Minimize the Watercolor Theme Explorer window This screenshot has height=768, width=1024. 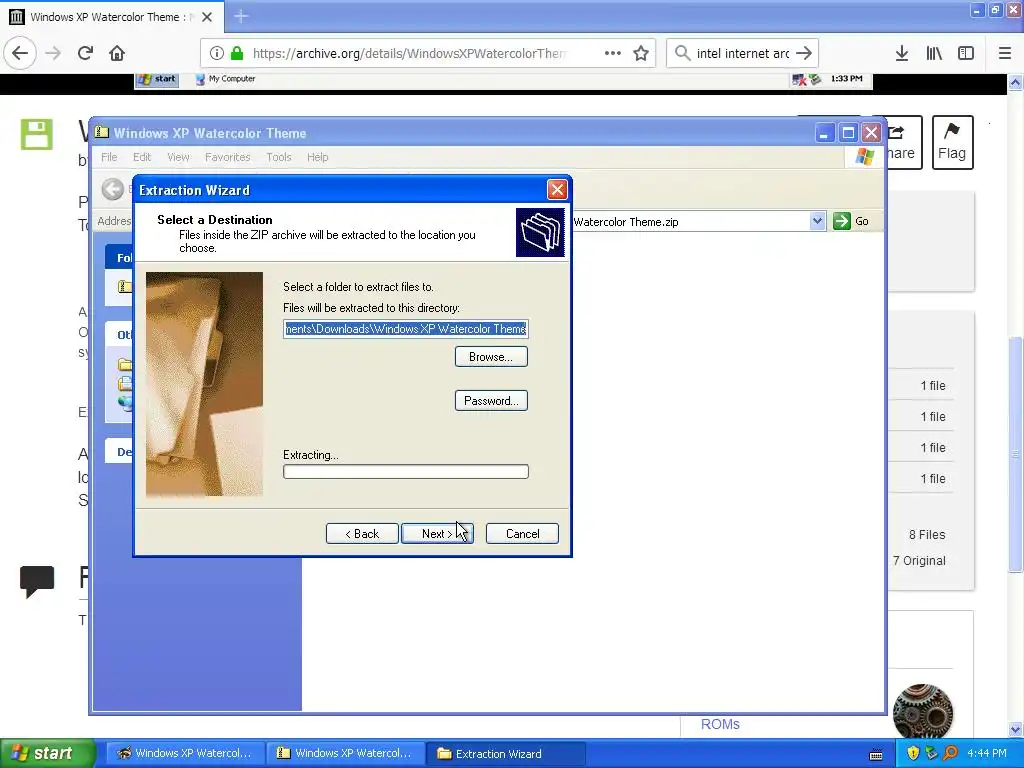(824, 133)
